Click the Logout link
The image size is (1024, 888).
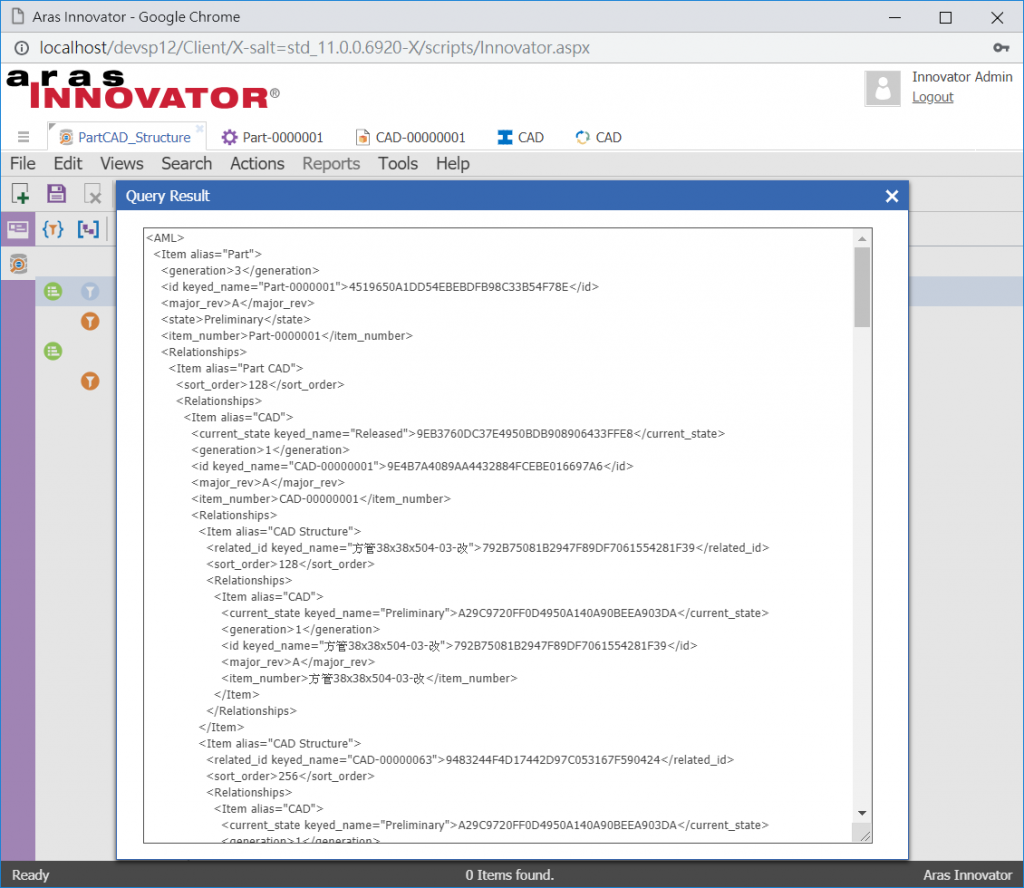point(933,97)
